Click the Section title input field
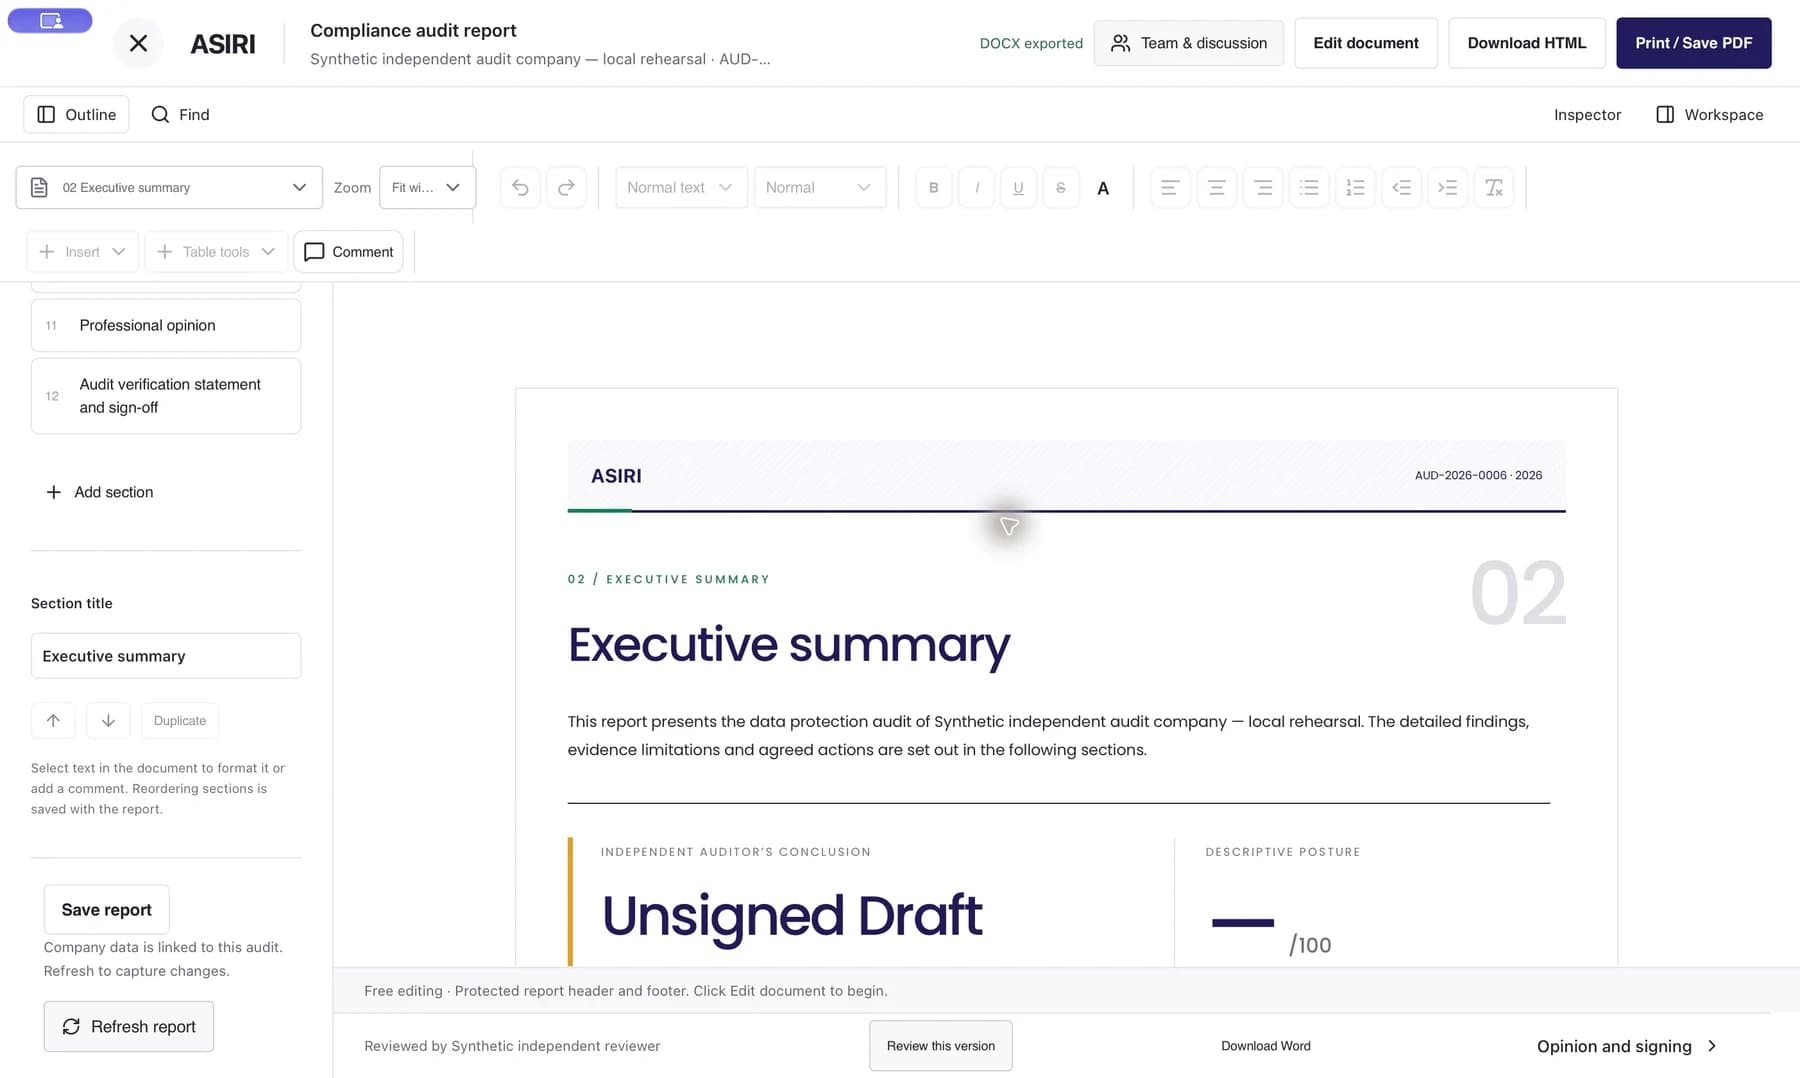The image size is (1800, 1078). pyautogui.click(x=166, y=656)
